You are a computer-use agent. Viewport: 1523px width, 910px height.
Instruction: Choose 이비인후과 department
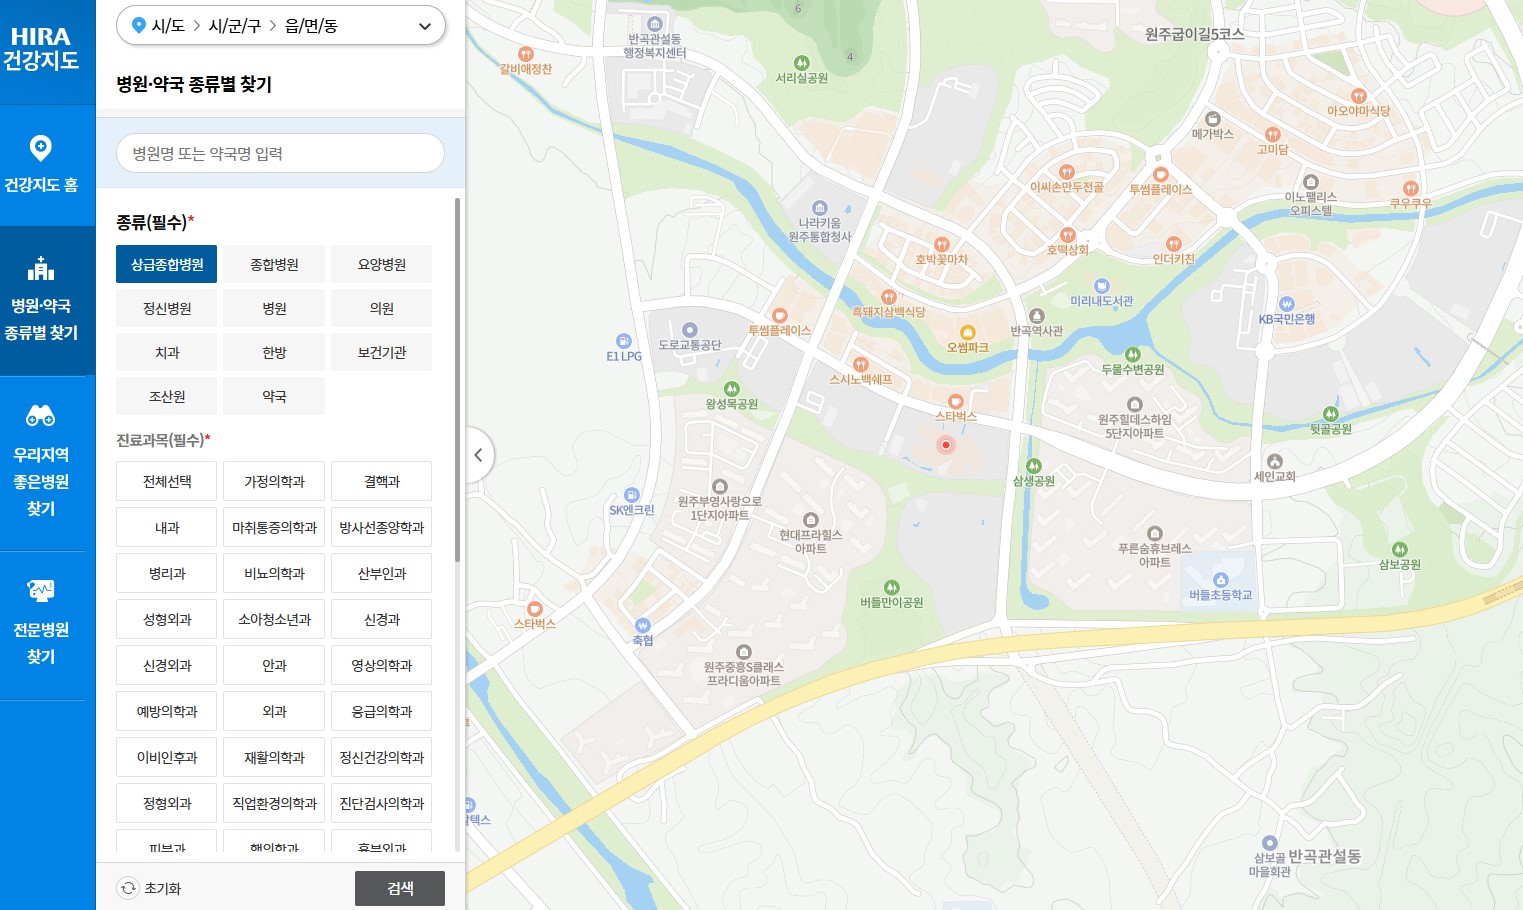pyautogui.click(x=167, y=757)
